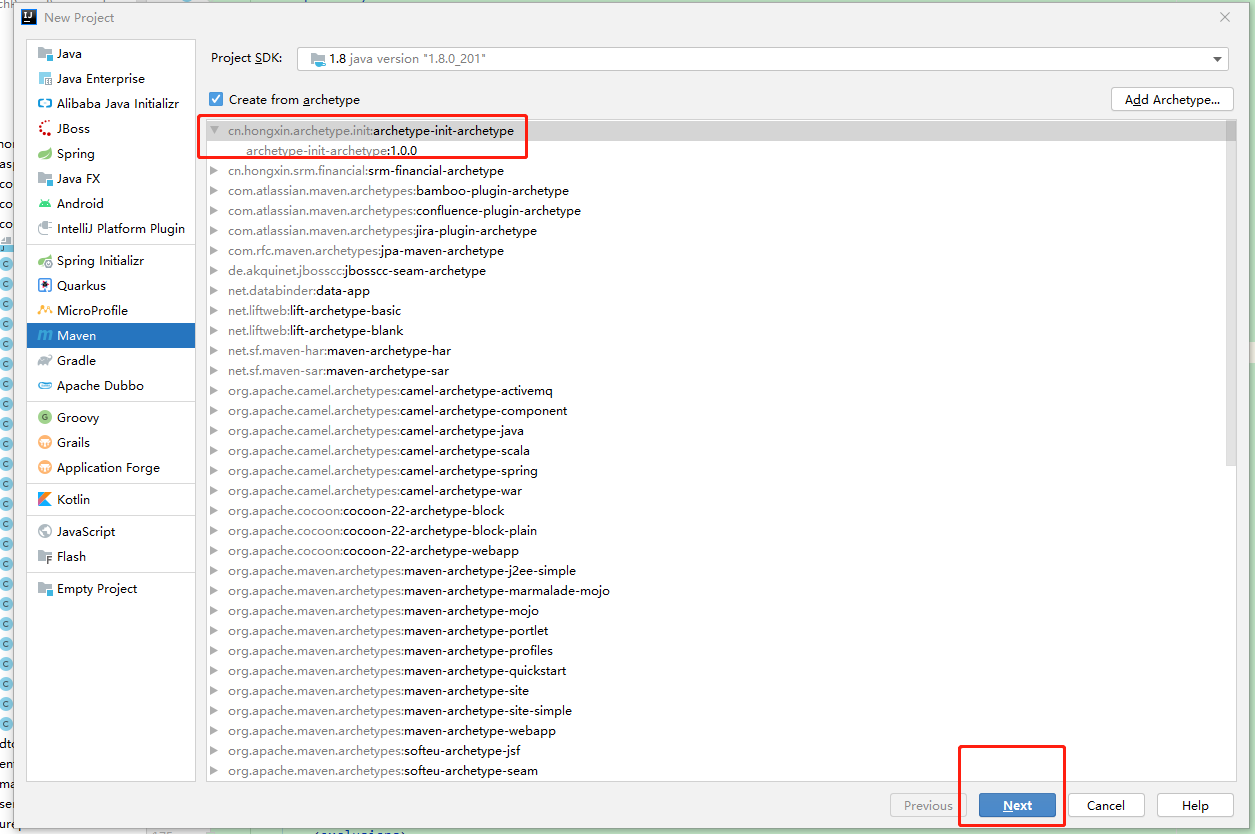Screen dimensions: 1255x834
Task: Open the Project SDK dropdown
Action: pyautogui.click(x=1217, y=59)
